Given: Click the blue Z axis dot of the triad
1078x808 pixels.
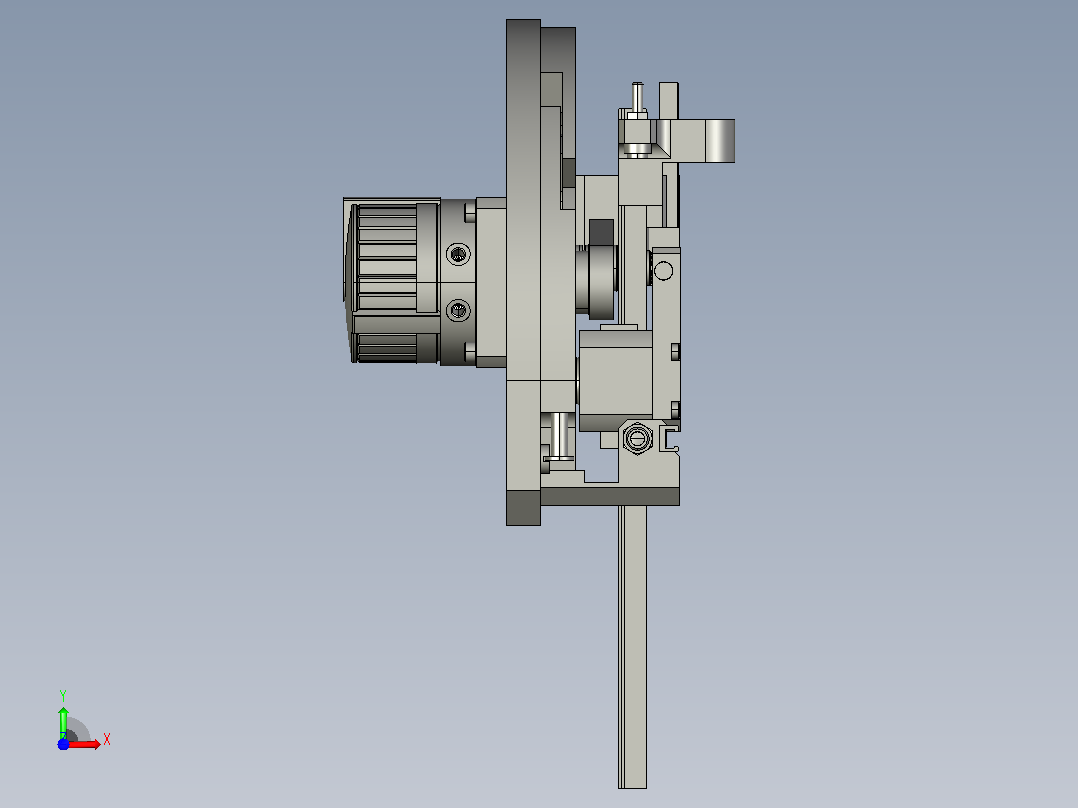Looking at the screenshot, I should [x=63, y=744].
